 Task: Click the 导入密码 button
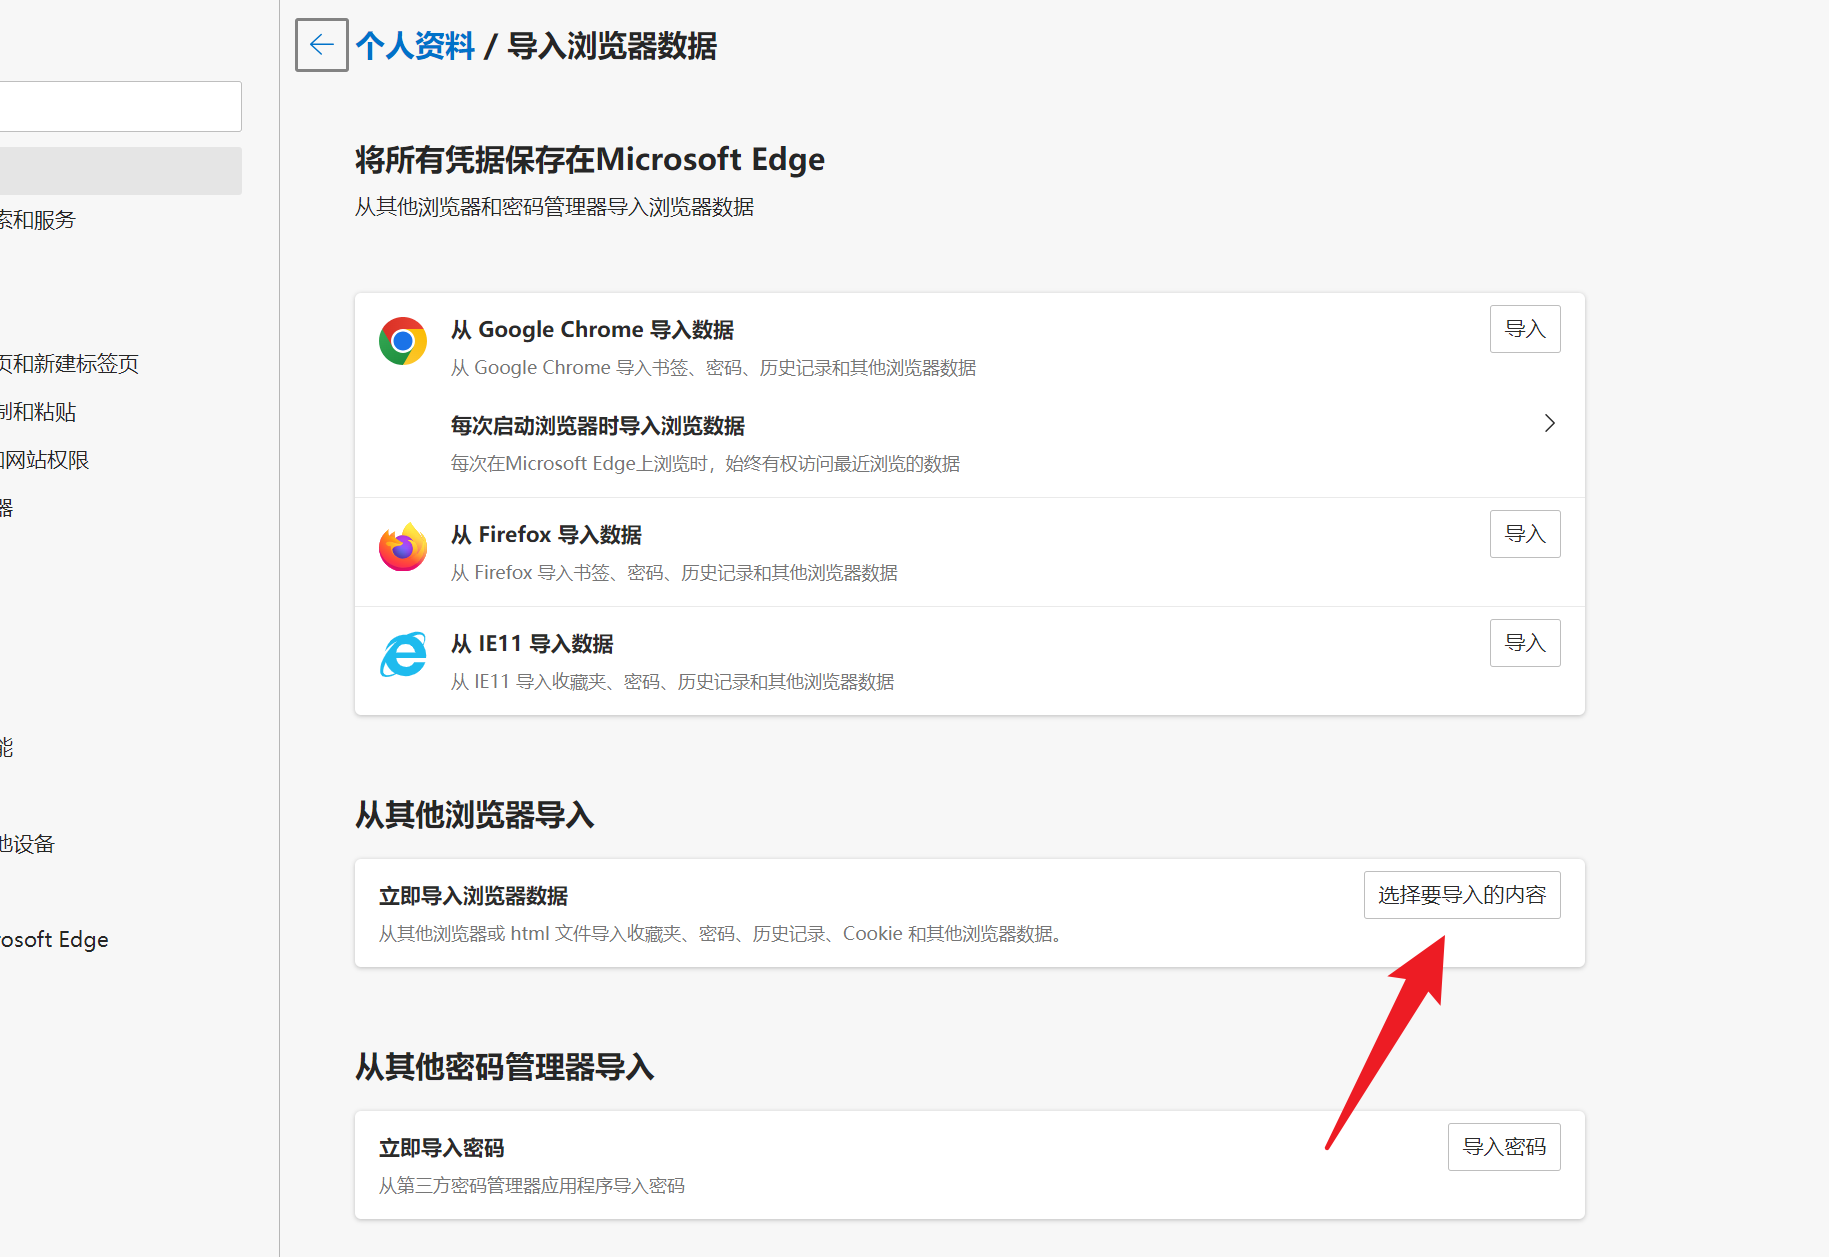(1504, 1147)
